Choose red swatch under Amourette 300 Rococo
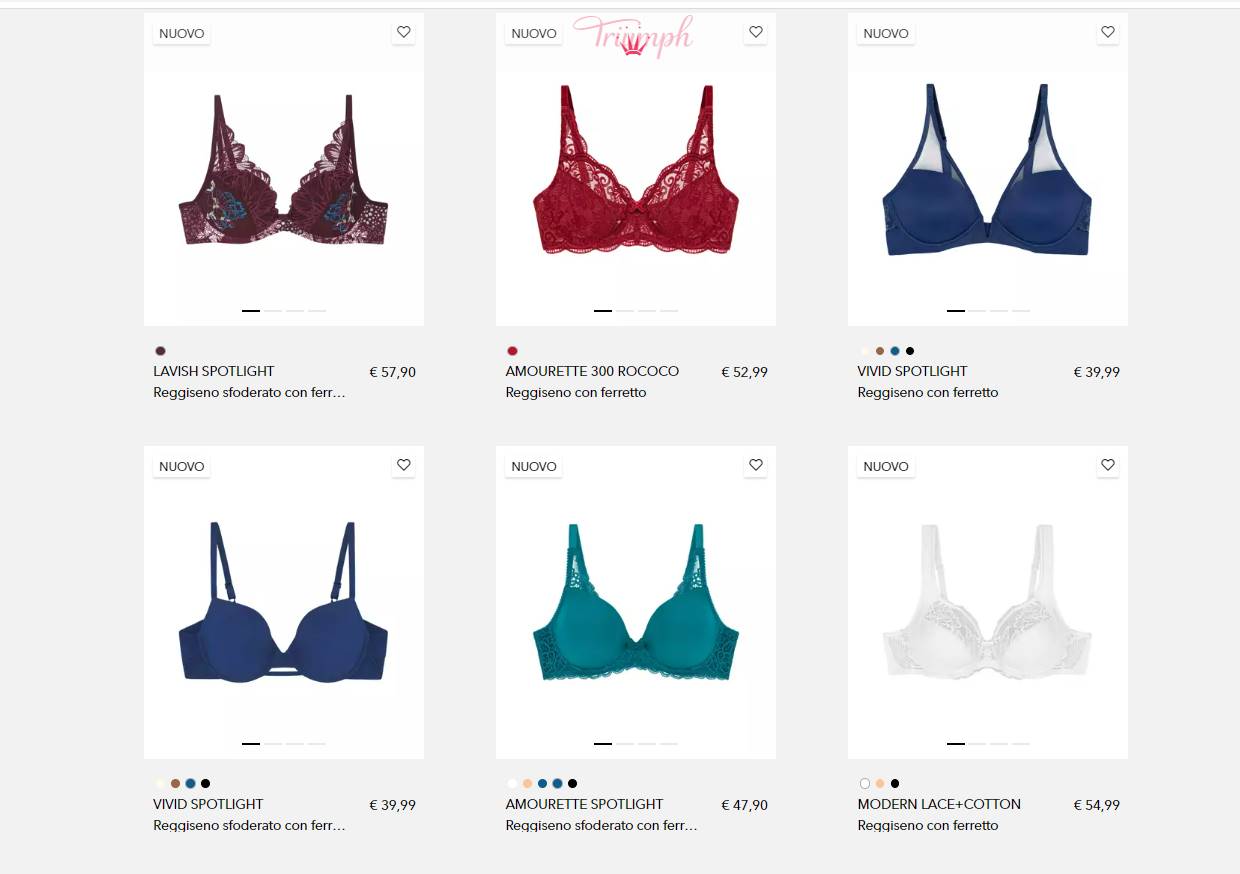Viewport: 1240px width, 874px height. pyautogui.click(x=512, y=351)
